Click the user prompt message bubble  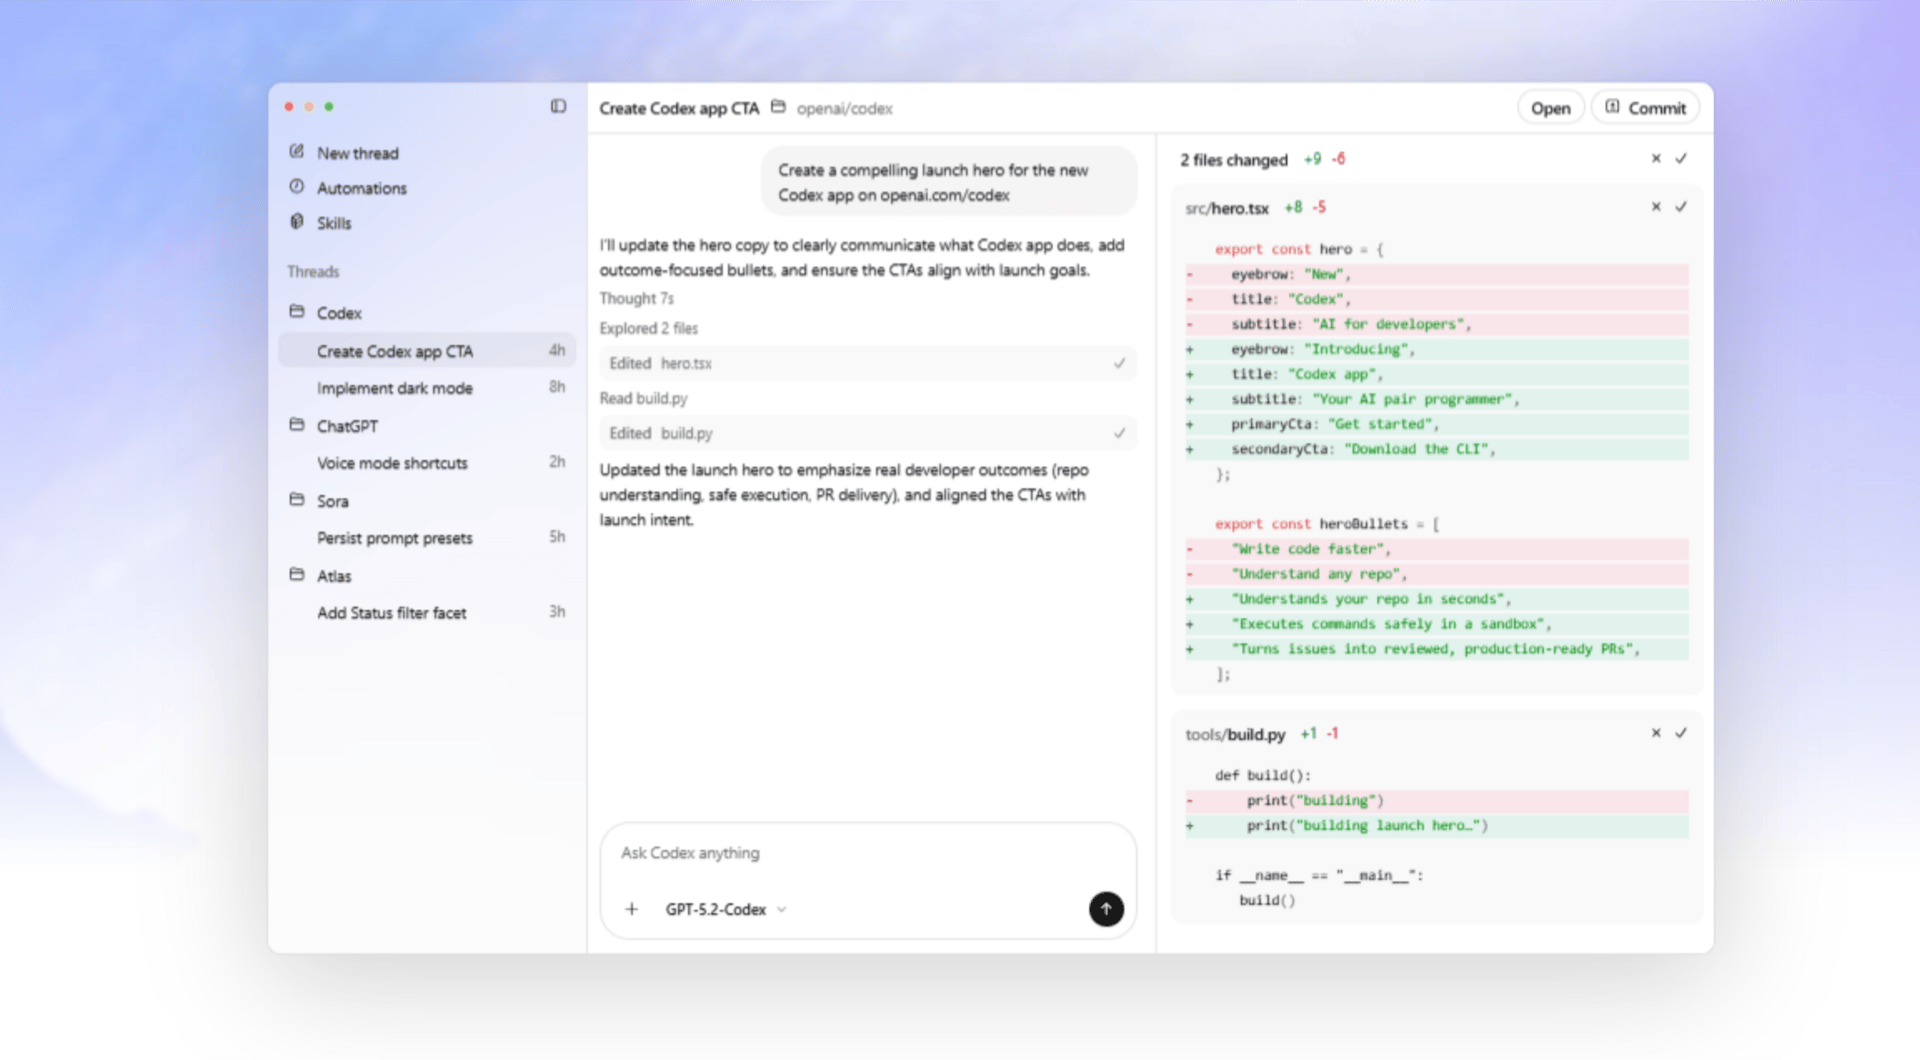tap(949, 182)
